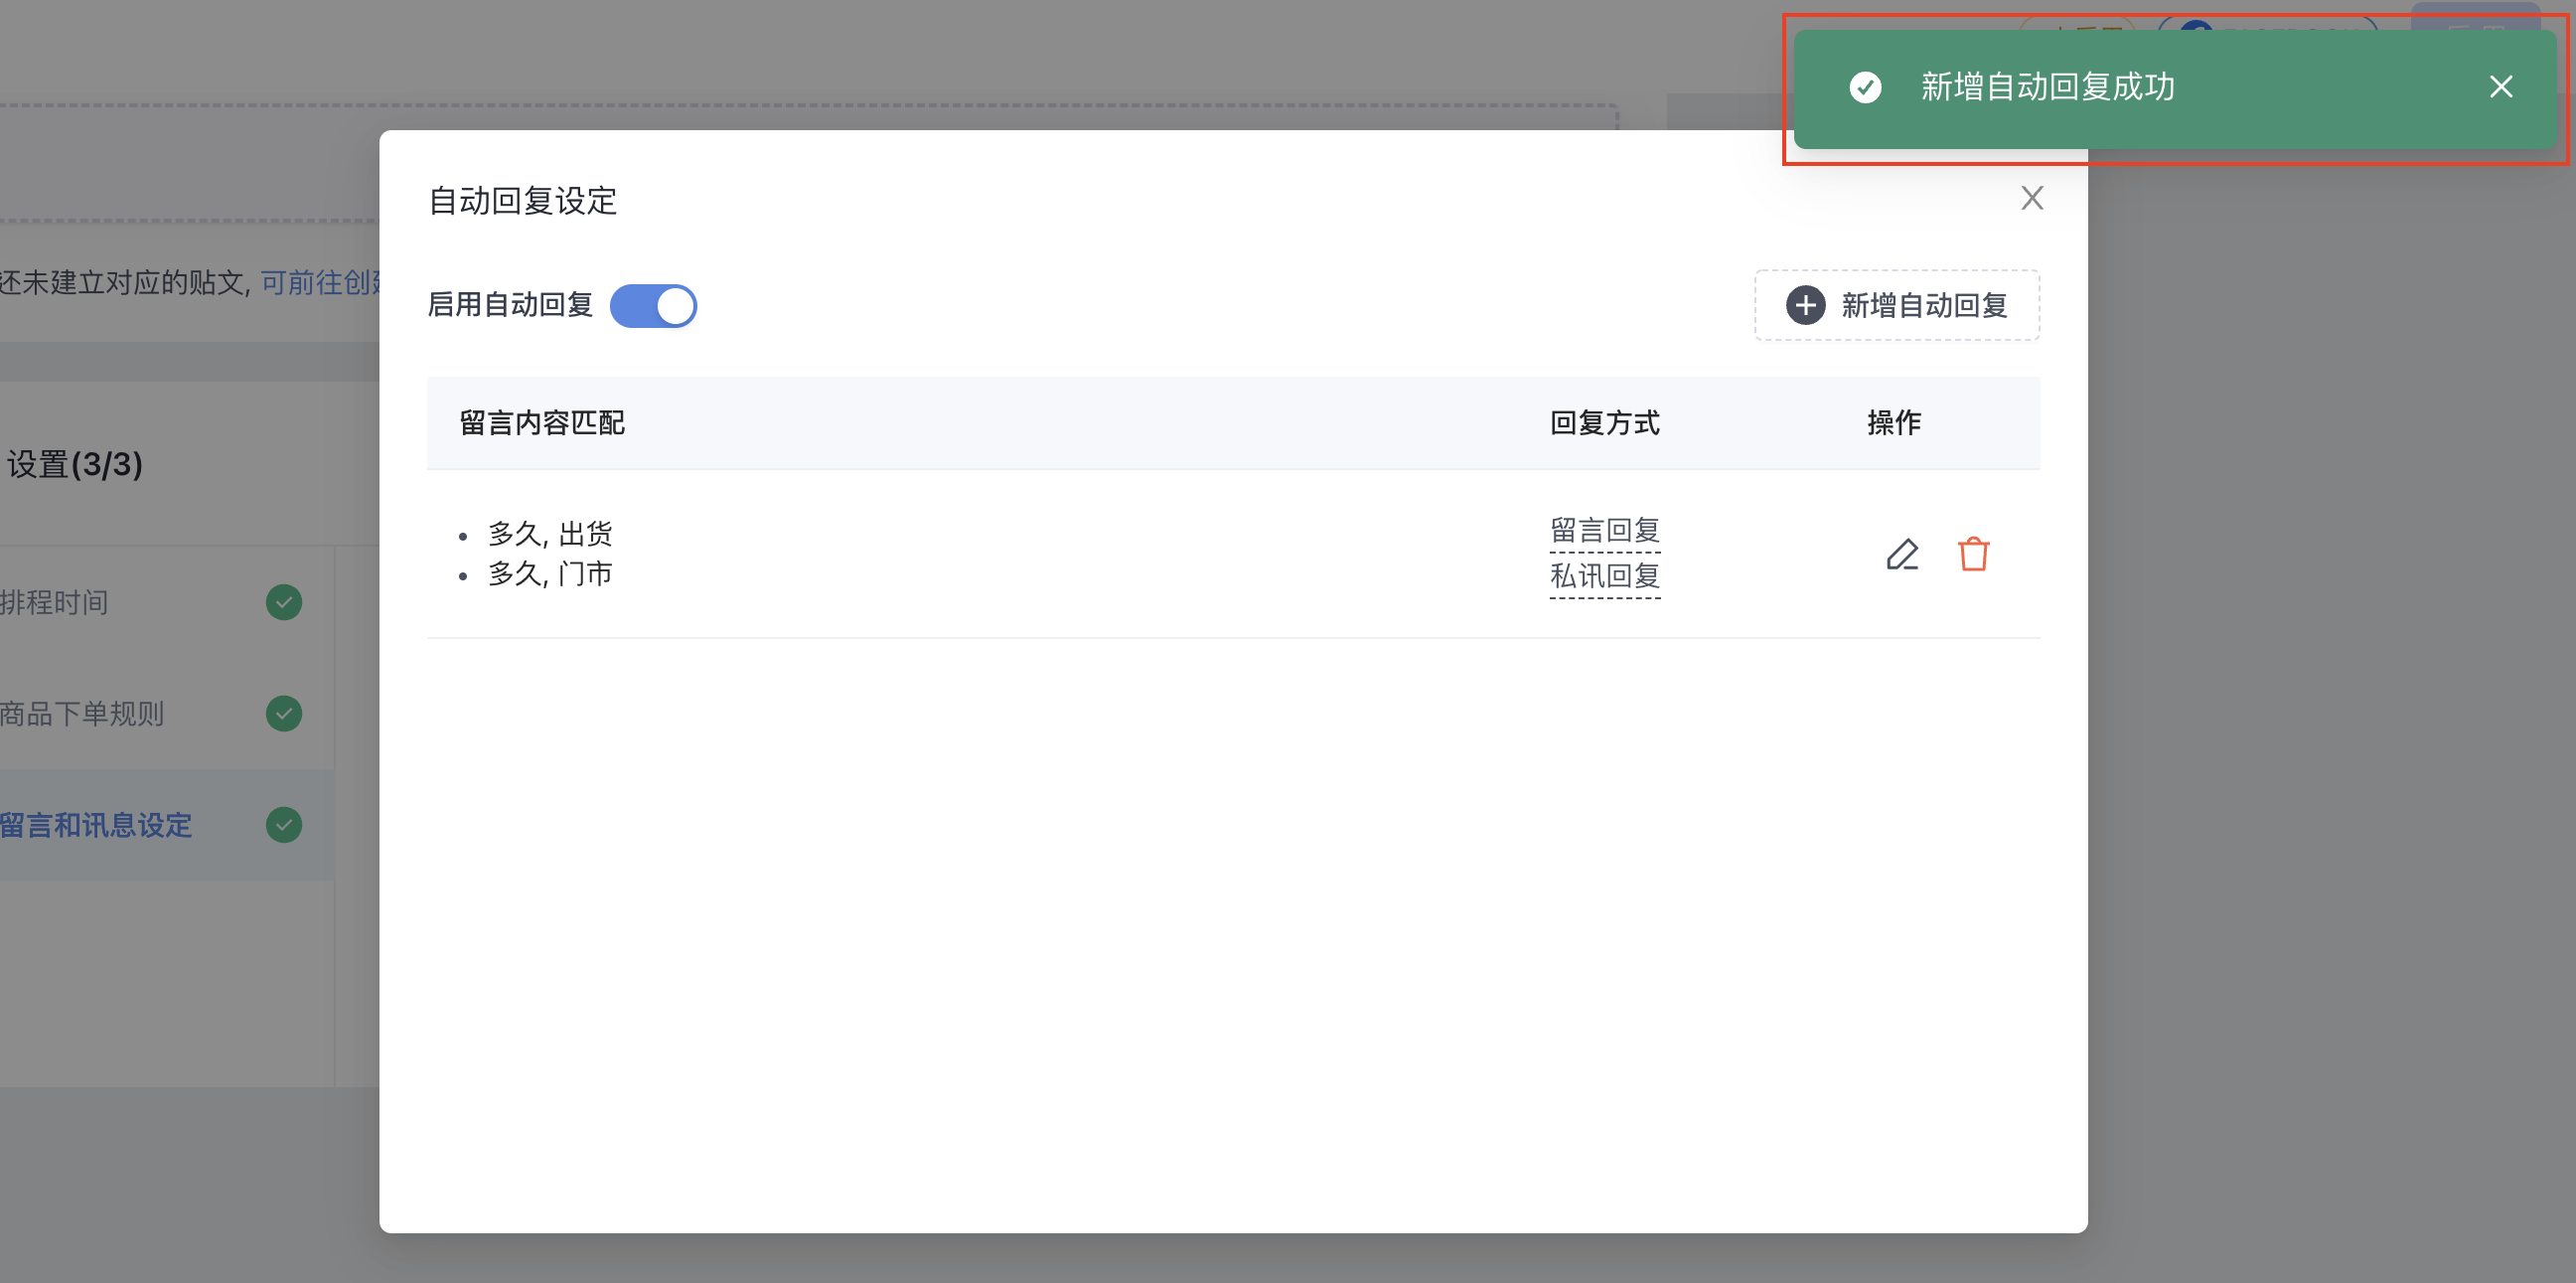The width and height of the screenshot is (2576, 1283).
Task: Click the 回复方式 column header
Action: (x=1604, y=423)
